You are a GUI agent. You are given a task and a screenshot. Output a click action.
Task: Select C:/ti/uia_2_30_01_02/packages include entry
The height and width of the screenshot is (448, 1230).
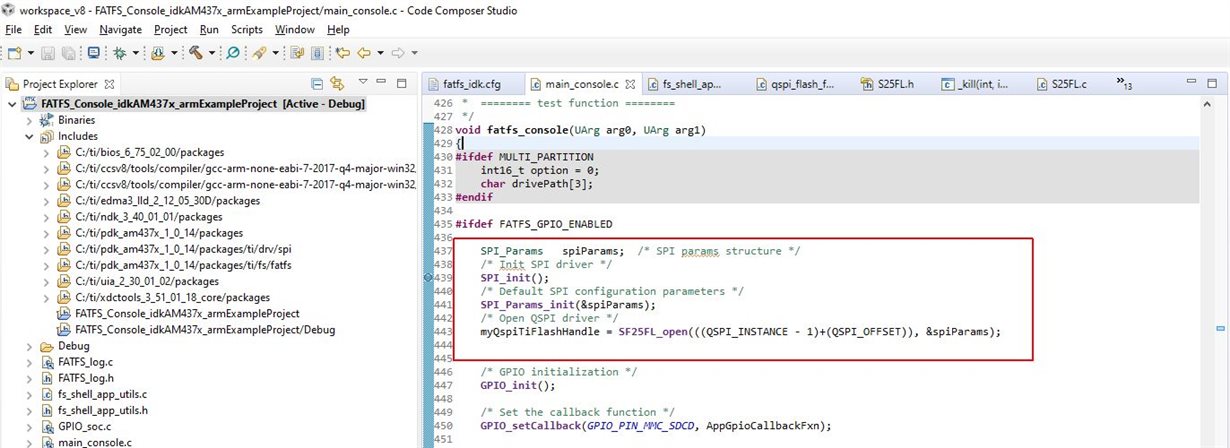coord(140,281)
